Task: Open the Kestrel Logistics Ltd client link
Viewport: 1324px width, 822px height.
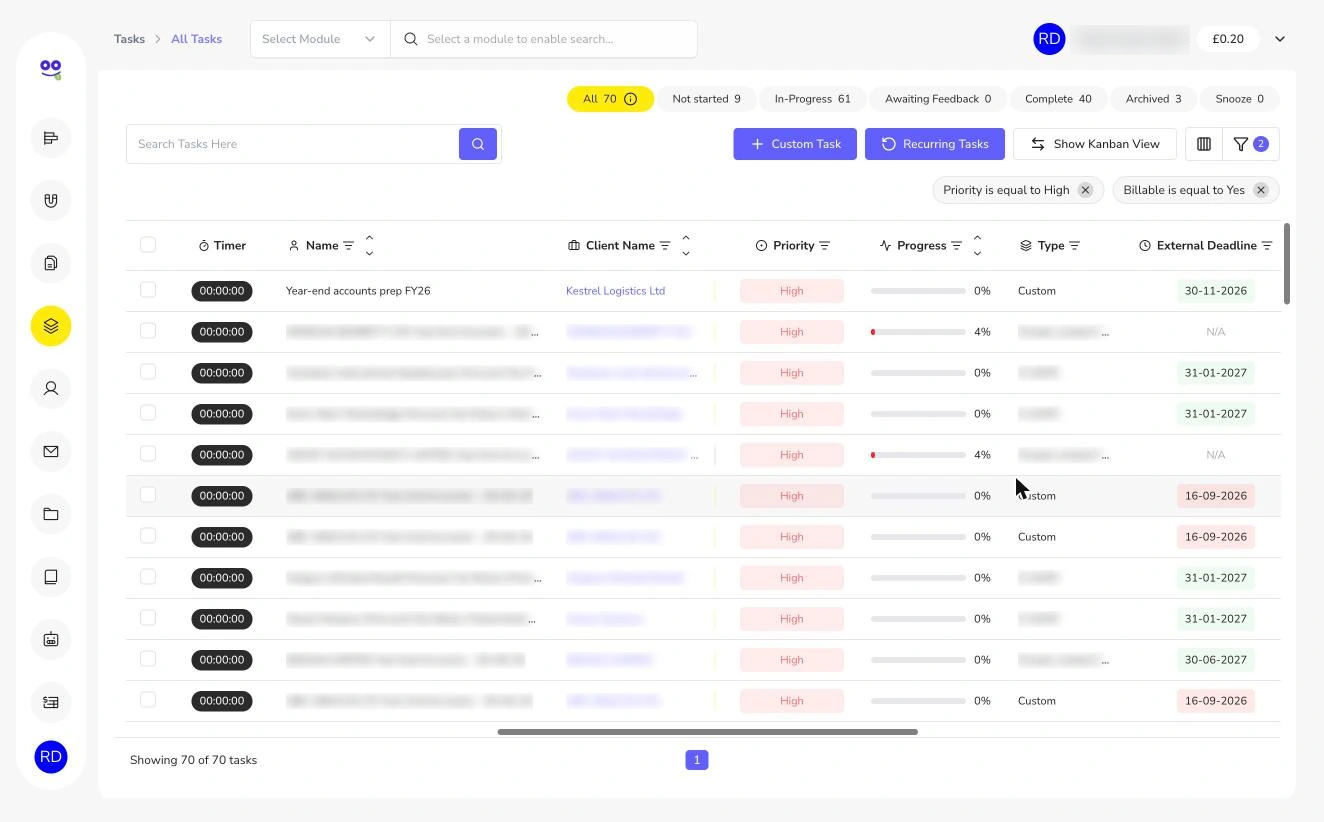Action: pyautogui.click(x=615, y=291)
